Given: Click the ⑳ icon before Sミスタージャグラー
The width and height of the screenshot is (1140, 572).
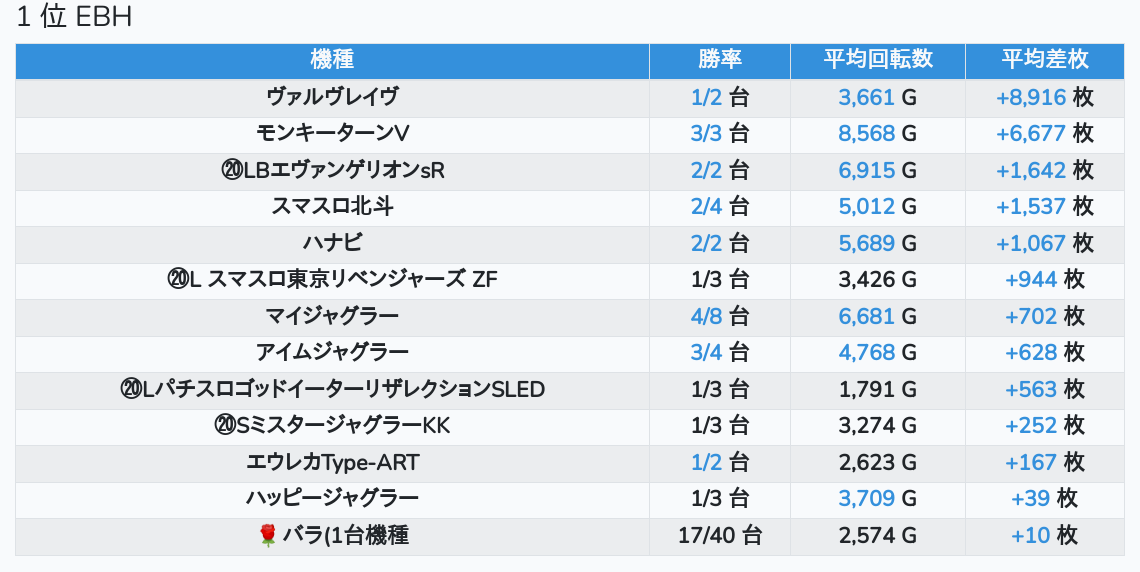Looking at the screenshot, I should tap(225, 426).
